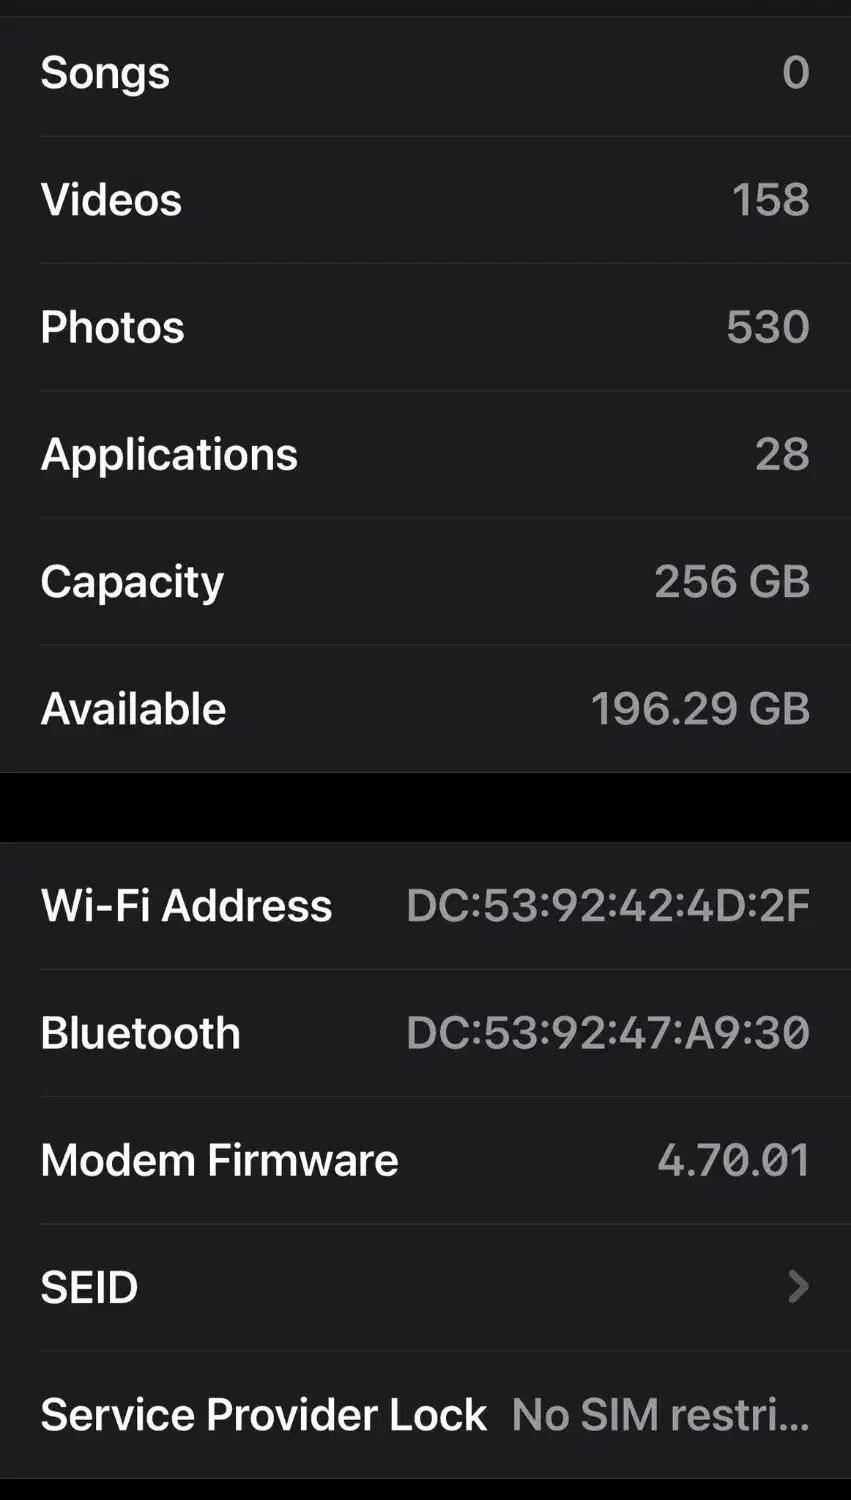851x1500 pixels.
Task: Tap the Wi-Fi Address value DC:53:92:42:4D:2F
Action: (607, 906)
